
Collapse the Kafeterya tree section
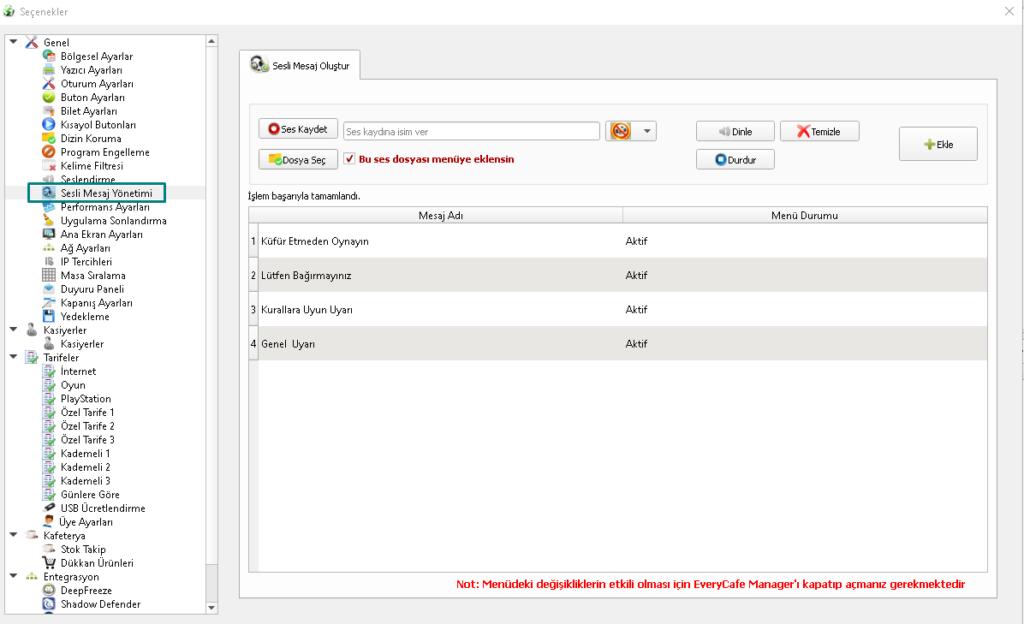click(x=13, y=535)
